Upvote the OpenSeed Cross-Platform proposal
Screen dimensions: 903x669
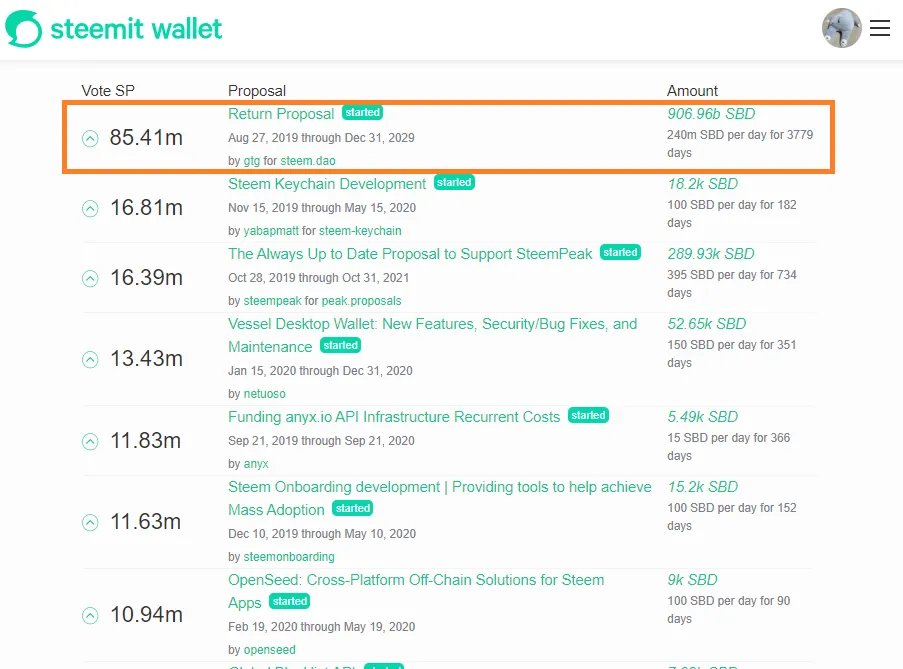90,615
